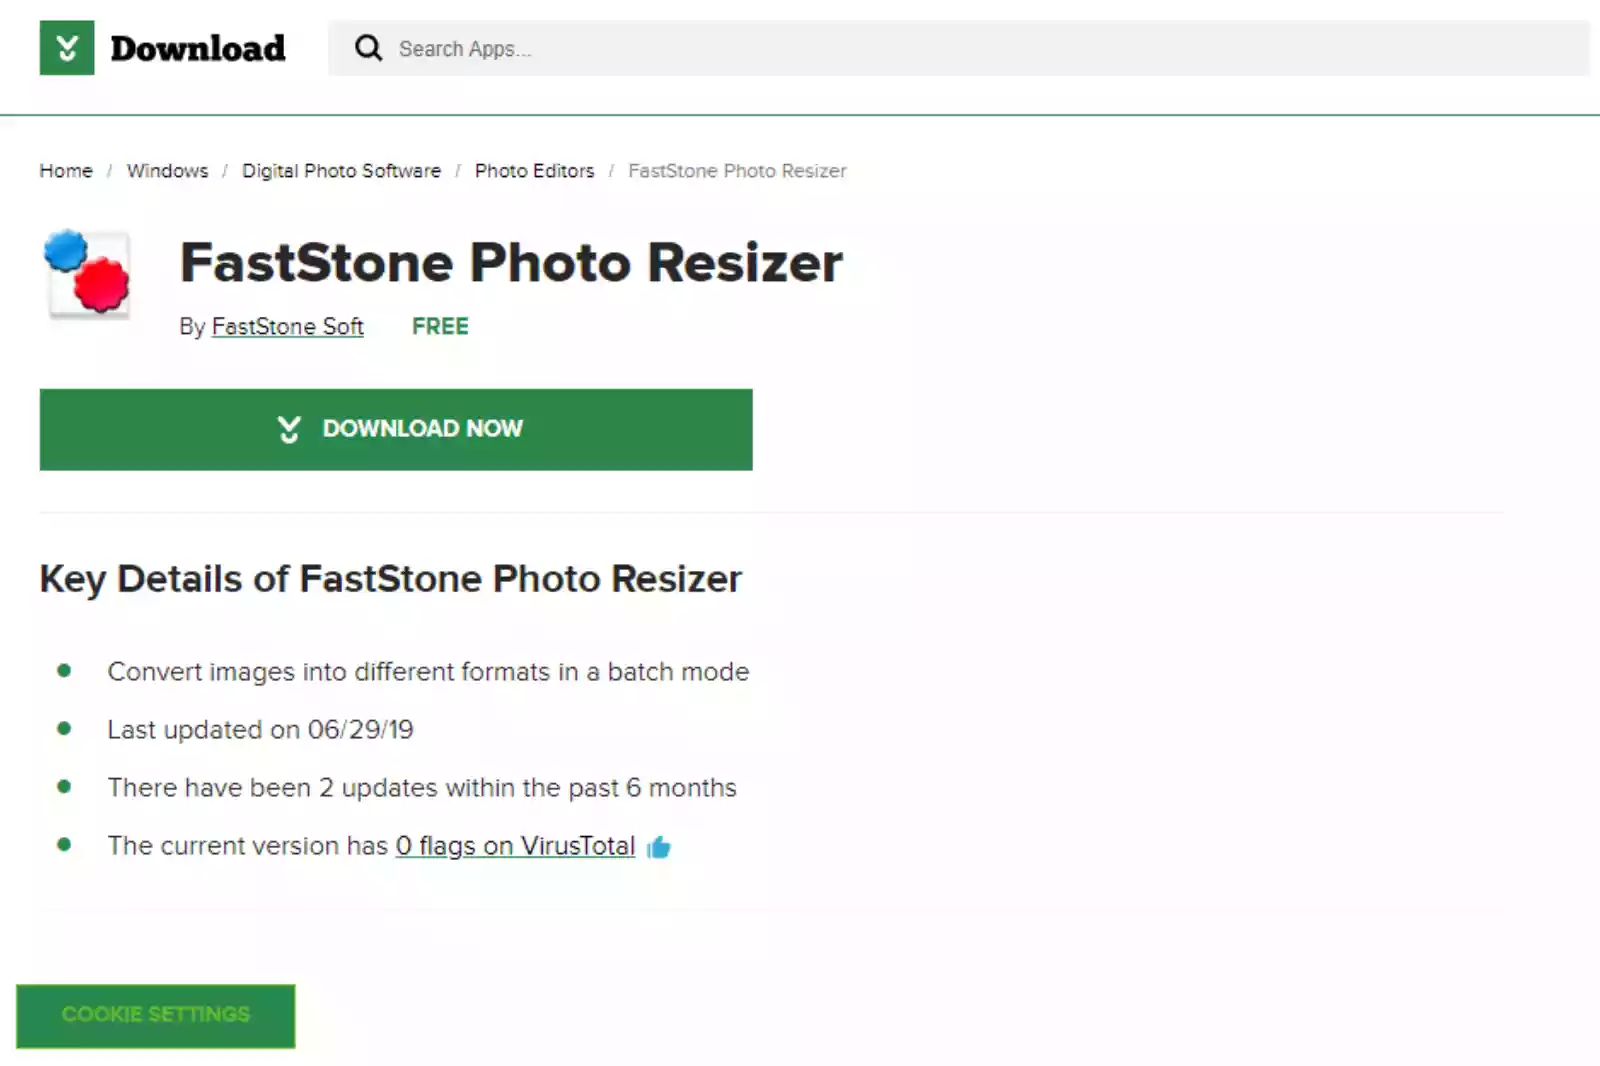1600x1066 pixels.
Task: Open the COOKIE SETTINGS button
Action: point(156,1015)
